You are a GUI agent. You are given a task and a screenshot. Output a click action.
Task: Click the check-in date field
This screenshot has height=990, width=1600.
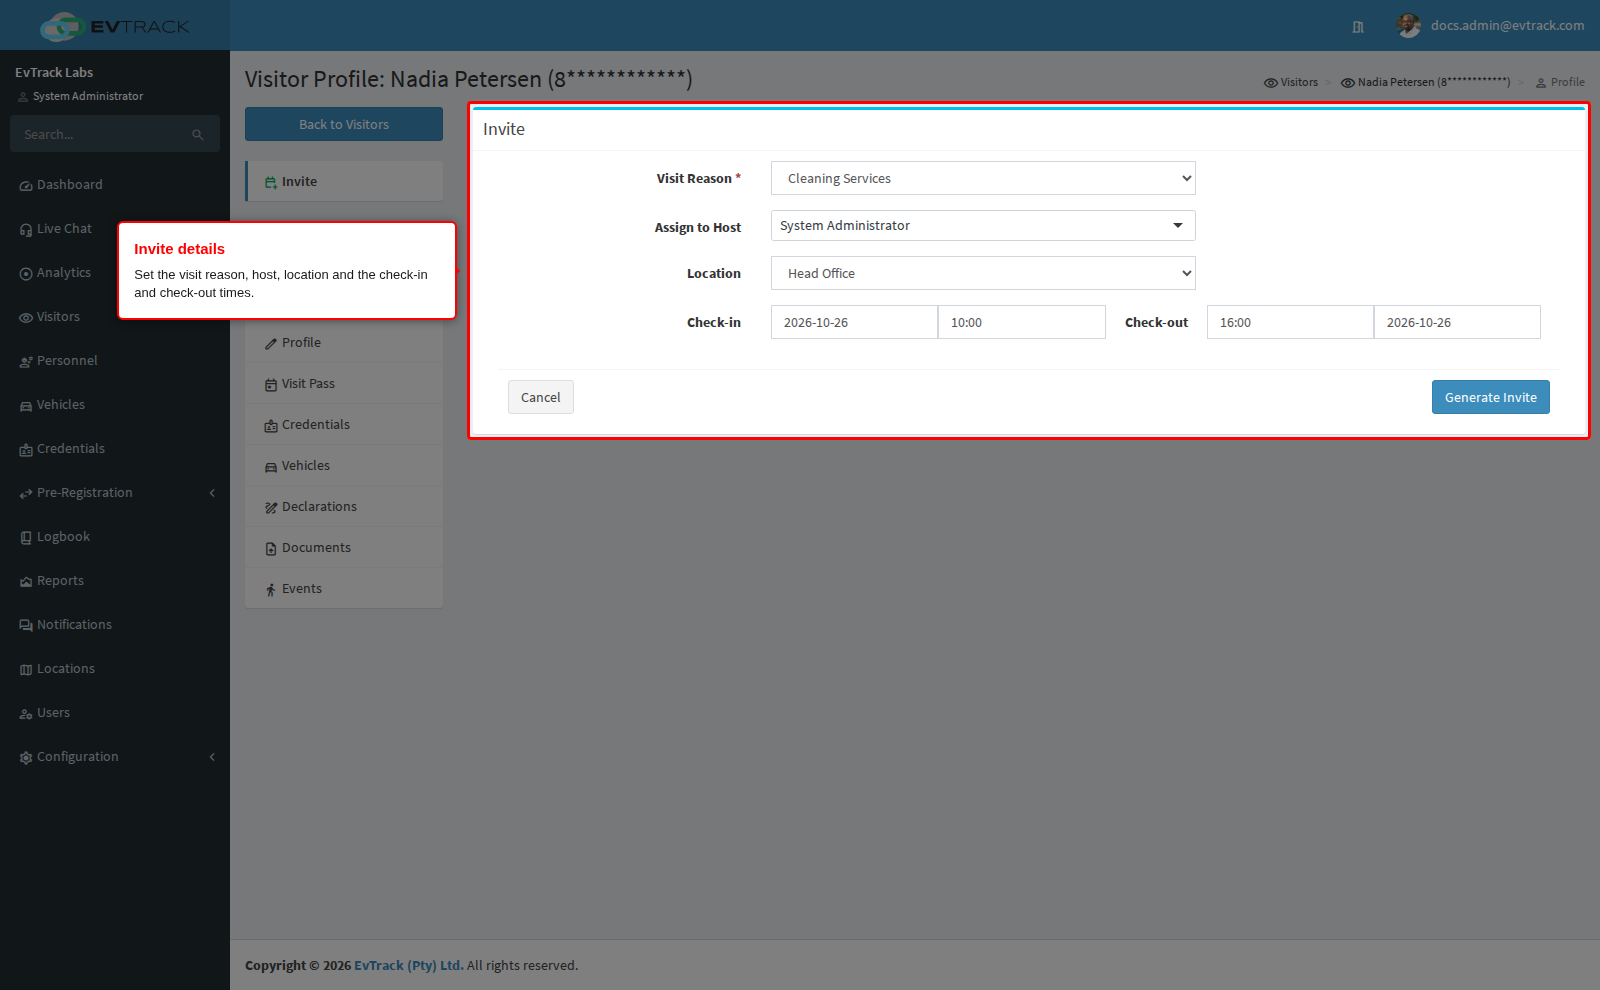pyautogui.click(x=854, y=322)
